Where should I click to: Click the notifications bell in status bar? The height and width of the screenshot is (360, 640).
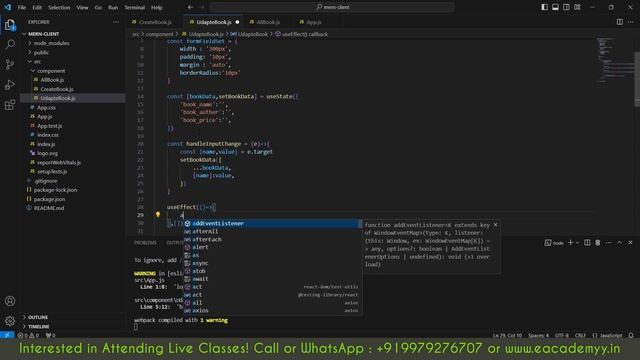point(631,335)
